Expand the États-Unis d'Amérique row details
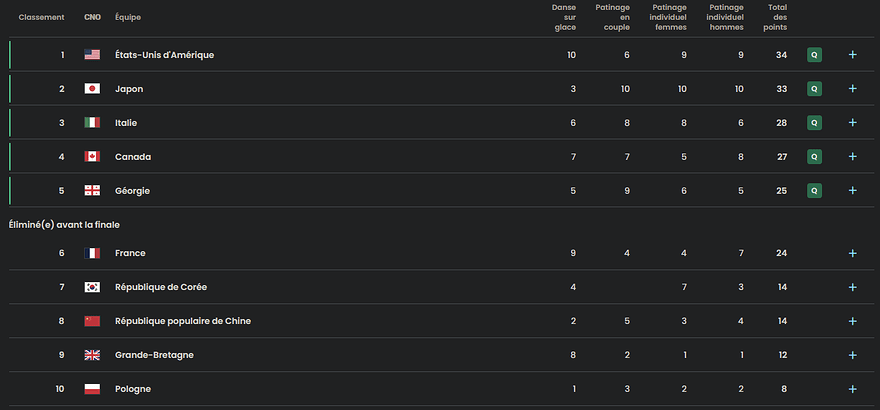880x410 pixels. (x=852, y=55)
